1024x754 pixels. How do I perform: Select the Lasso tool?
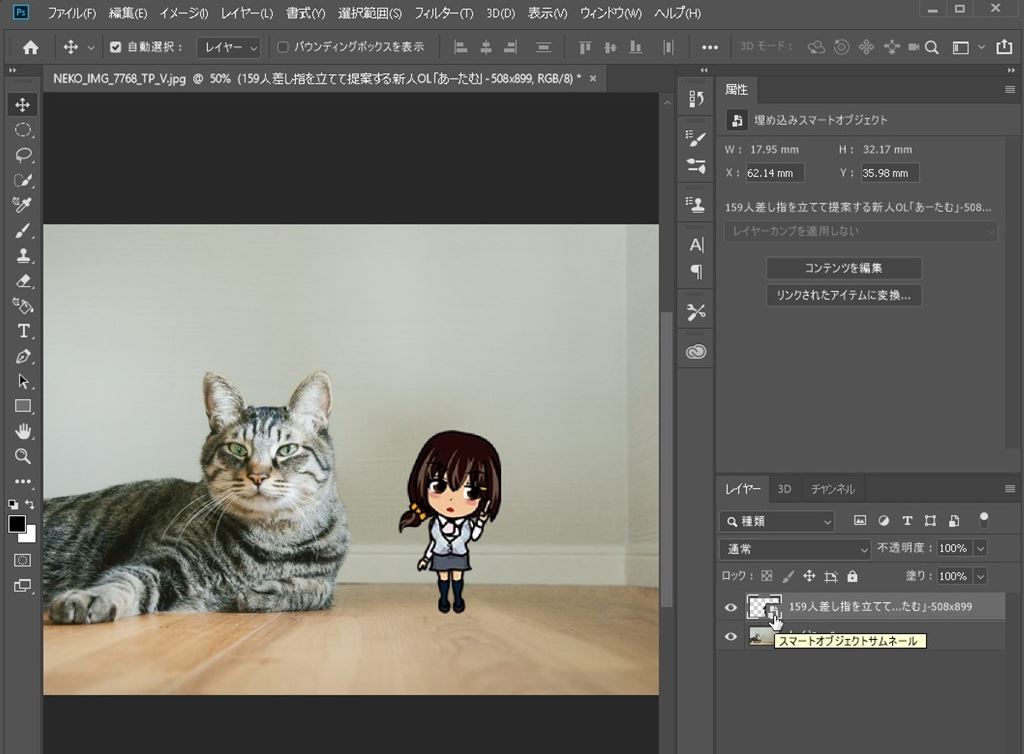point(24,155)
